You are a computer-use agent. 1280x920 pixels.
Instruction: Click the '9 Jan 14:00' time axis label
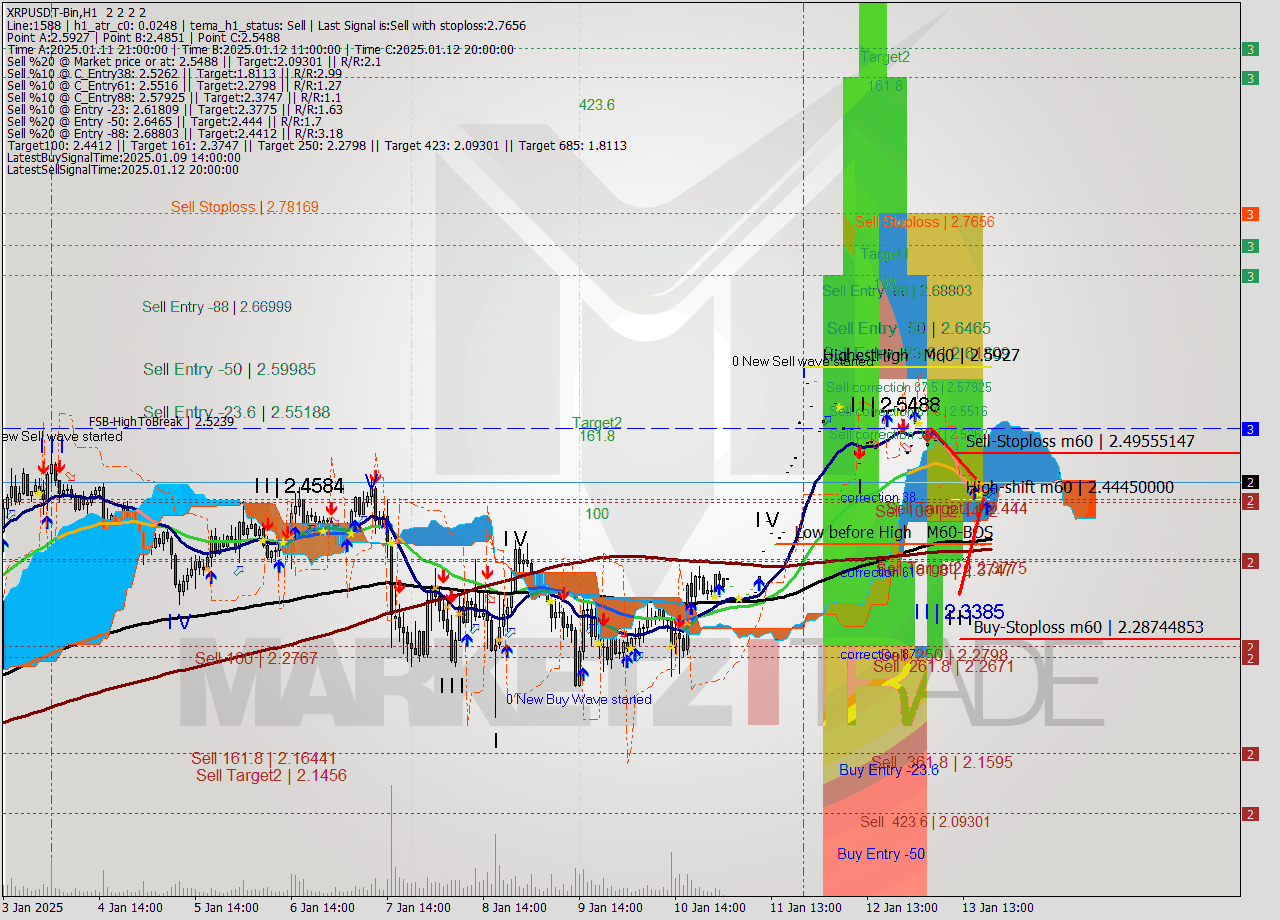click(610, 908)
